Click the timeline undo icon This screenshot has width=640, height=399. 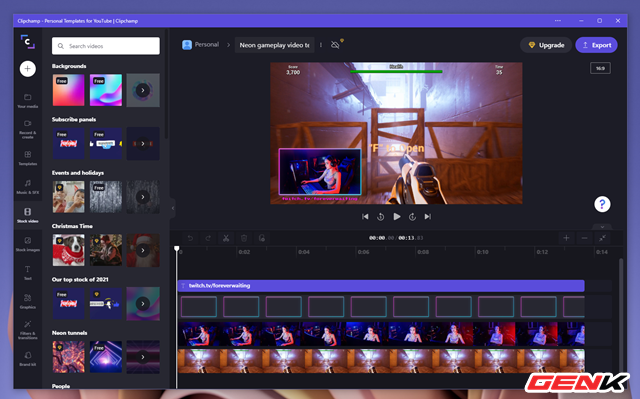click(x=190, y=238)
